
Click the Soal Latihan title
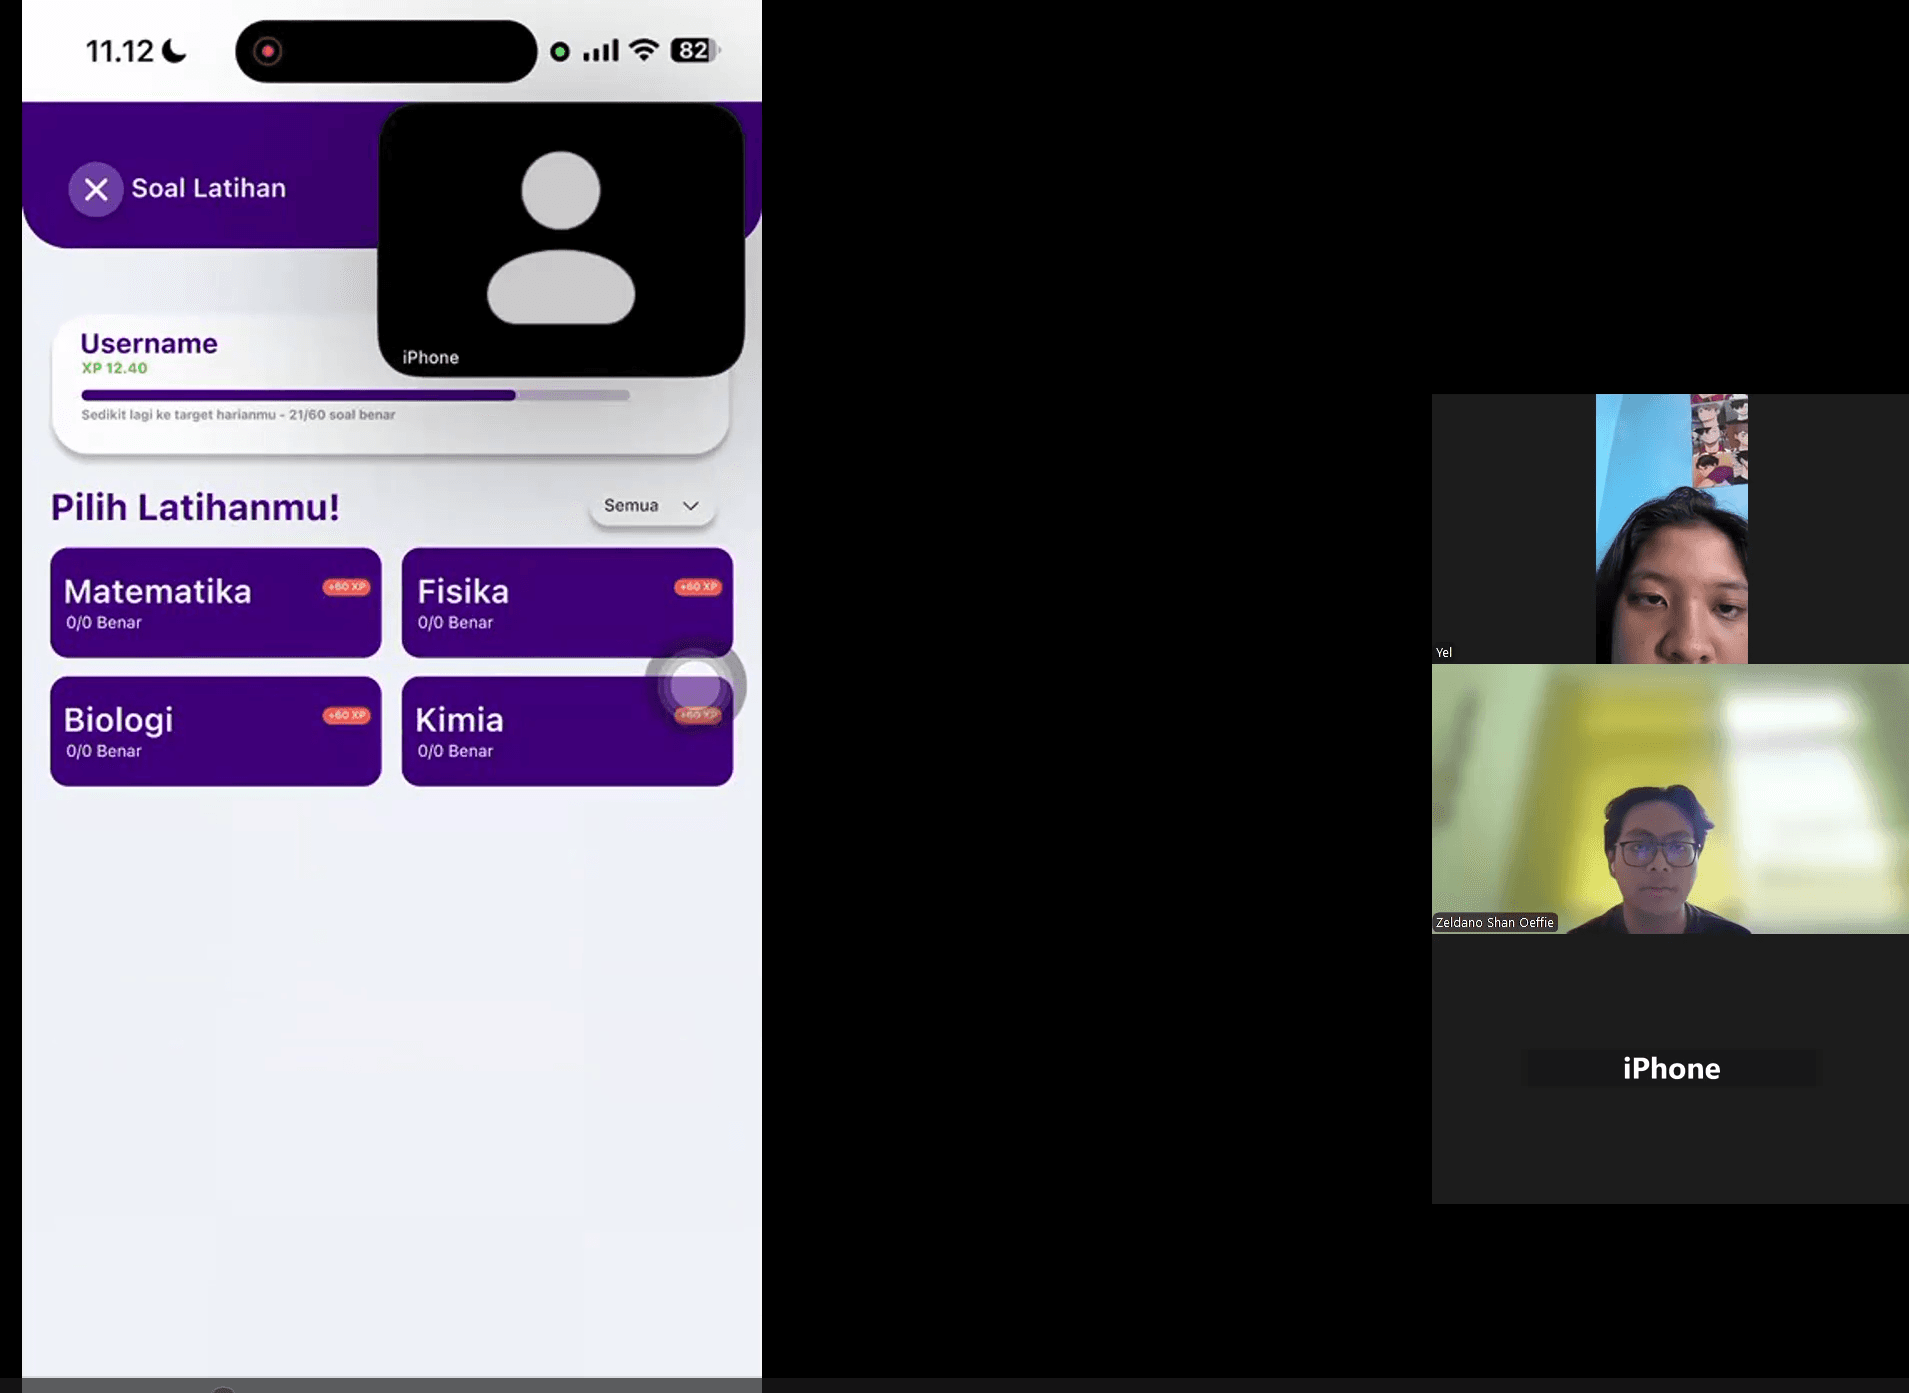pos(209,188)
